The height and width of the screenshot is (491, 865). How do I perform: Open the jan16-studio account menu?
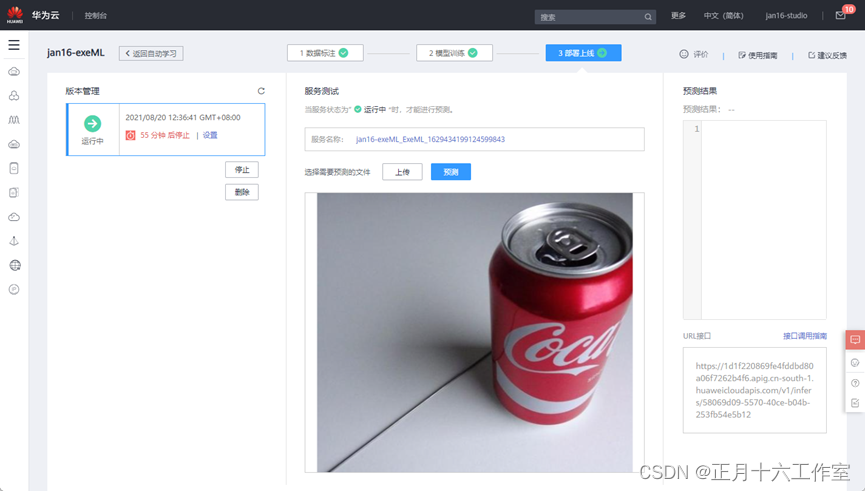(786, 15)
